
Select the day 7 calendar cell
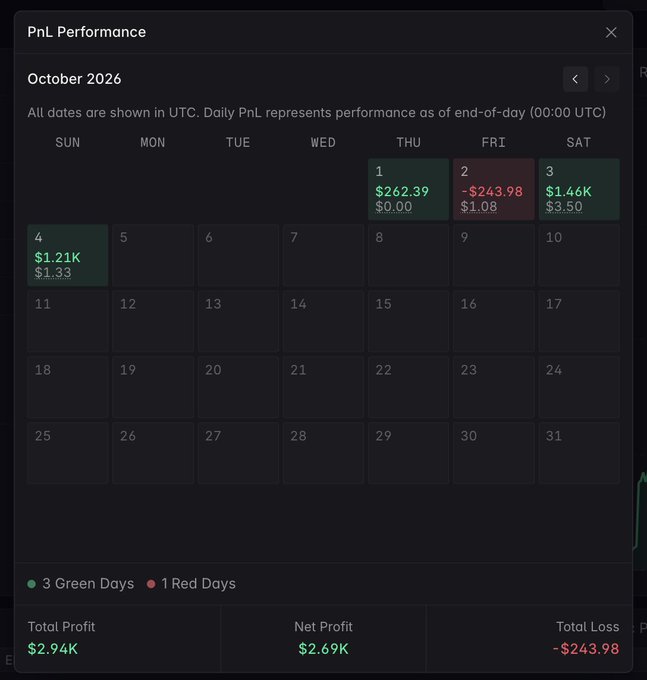coord(323,255)
